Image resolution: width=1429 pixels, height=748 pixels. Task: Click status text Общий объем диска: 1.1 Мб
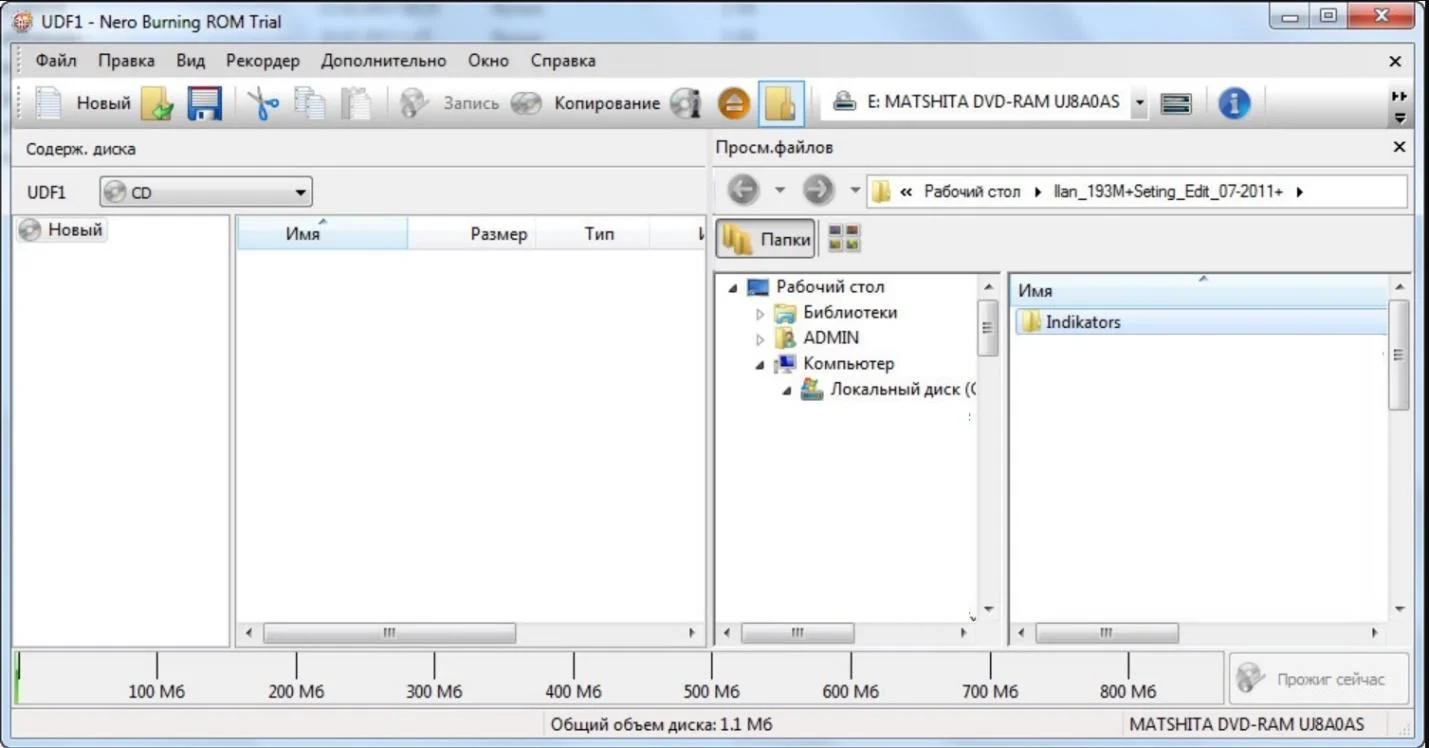(661, 724)
